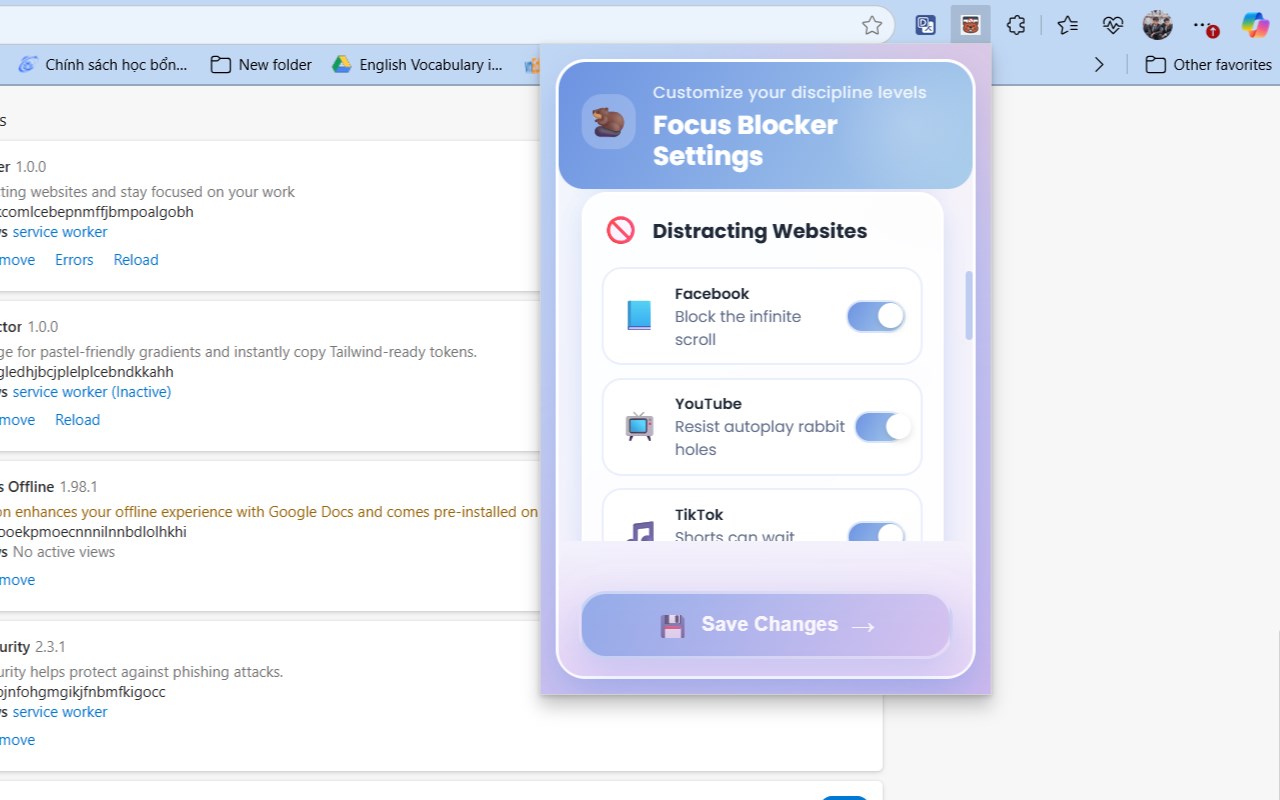
Task: Open the translate extension icon in toolbar
Action: tap(925, 25)
